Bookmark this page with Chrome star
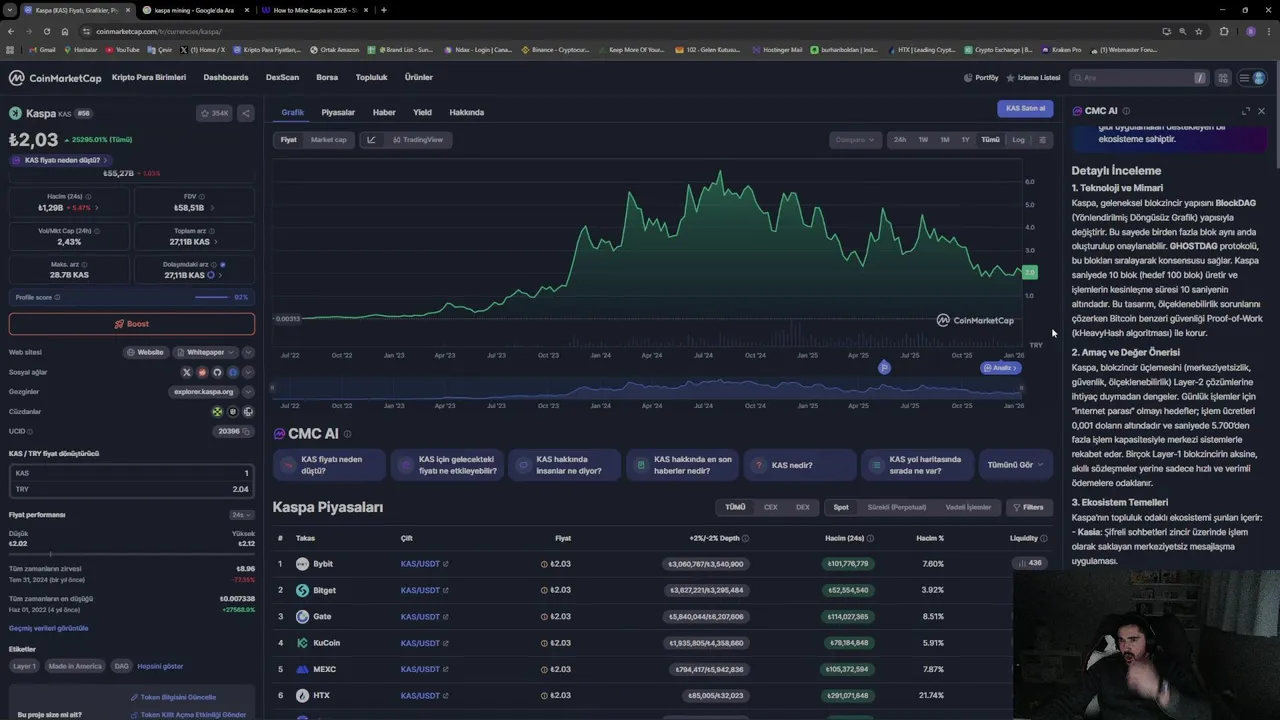 [x=1199, y=31]
